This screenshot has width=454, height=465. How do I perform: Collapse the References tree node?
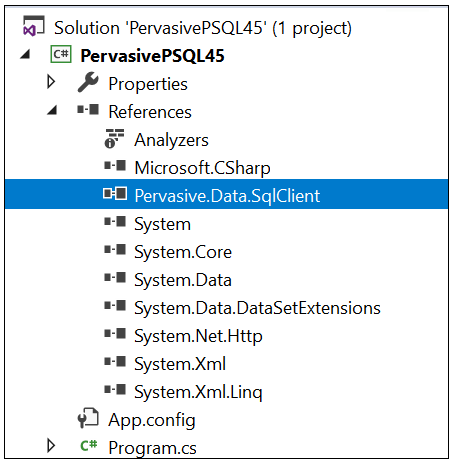(x=52, y=110)
